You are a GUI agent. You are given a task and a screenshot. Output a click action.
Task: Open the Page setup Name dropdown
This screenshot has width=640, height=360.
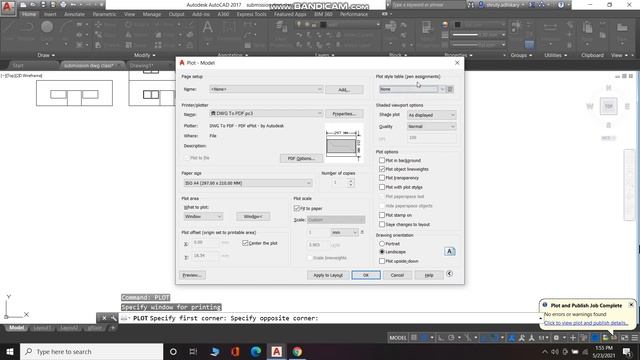point(266,89)
